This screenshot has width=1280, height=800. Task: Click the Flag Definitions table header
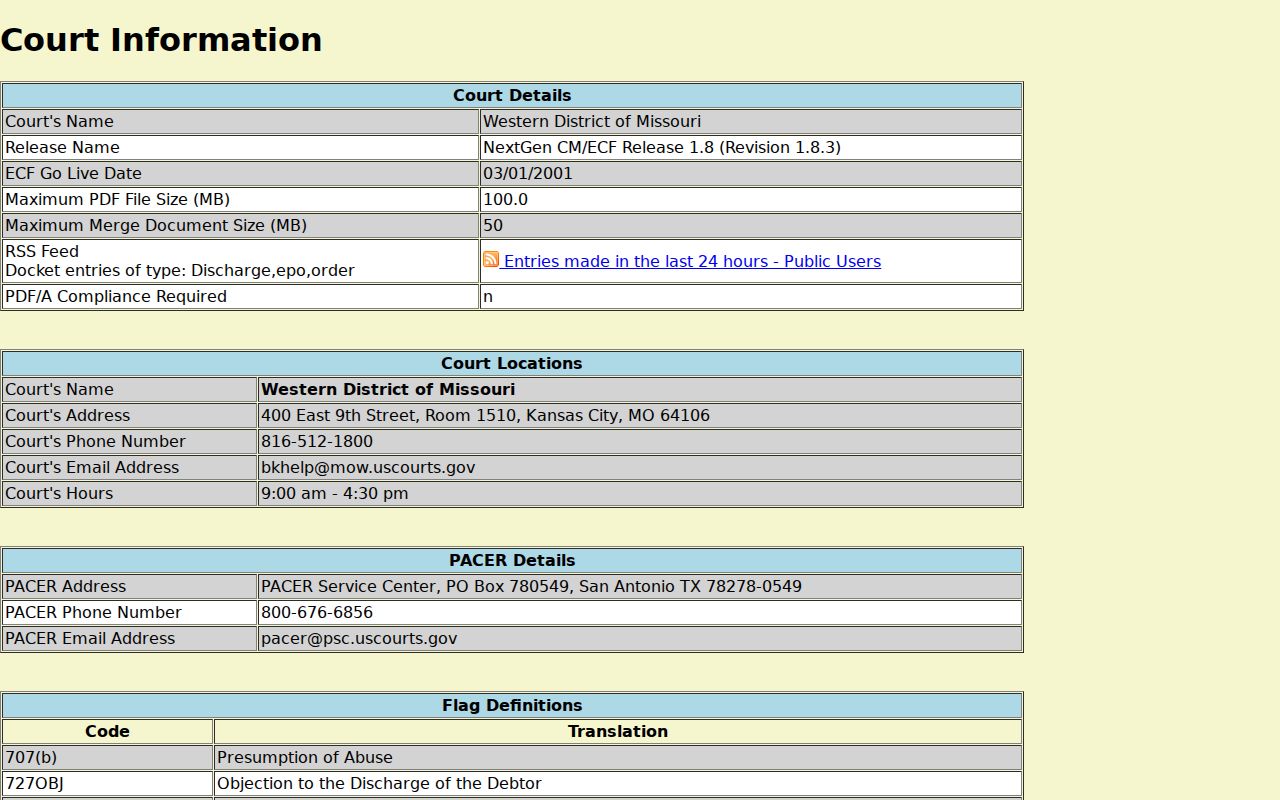tap(512, 705)
